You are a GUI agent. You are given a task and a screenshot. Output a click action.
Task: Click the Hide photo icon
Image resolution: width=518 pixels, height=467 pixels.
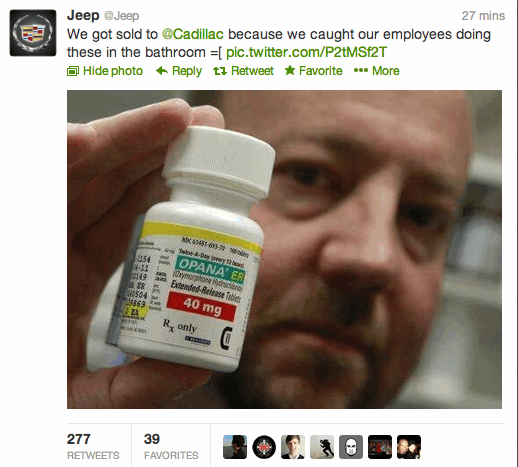point(73,71)
